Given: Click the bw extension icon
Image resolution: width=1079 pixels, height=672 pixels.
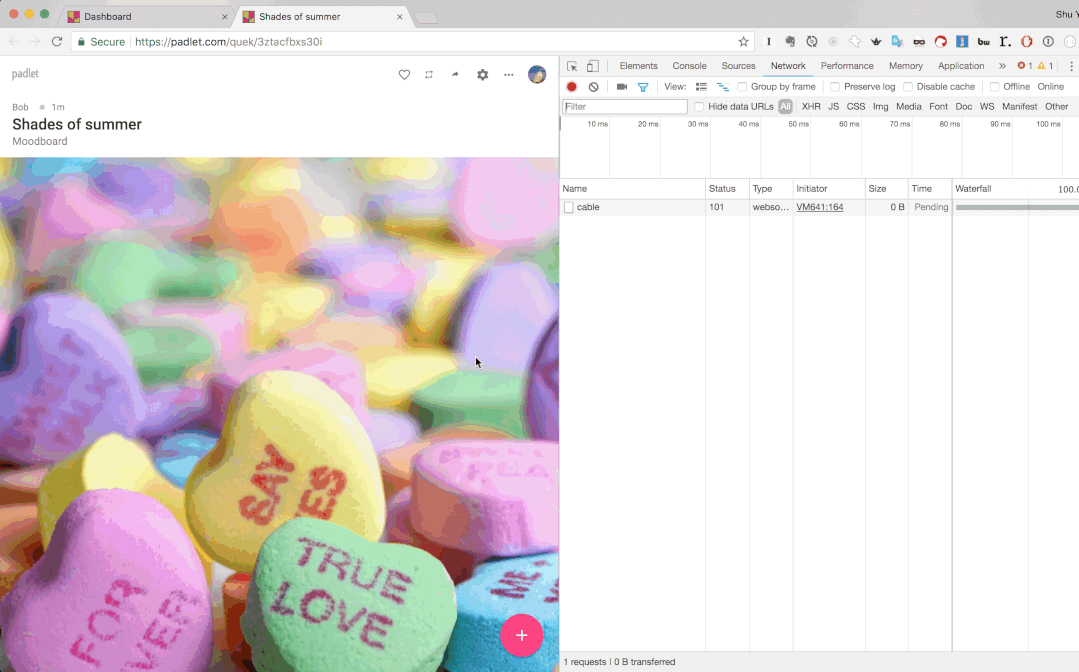Looking at the screenshot, I should click(x=983, y=42).
